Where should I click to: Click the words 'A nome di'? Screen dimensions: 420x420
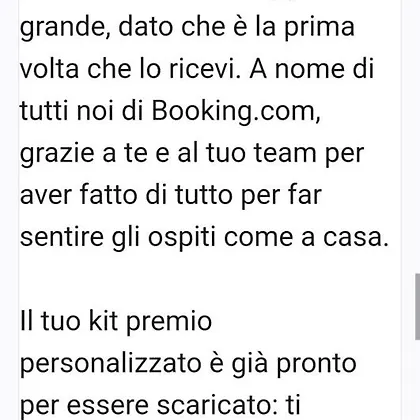pyautogui.click(x=312, y=69)
